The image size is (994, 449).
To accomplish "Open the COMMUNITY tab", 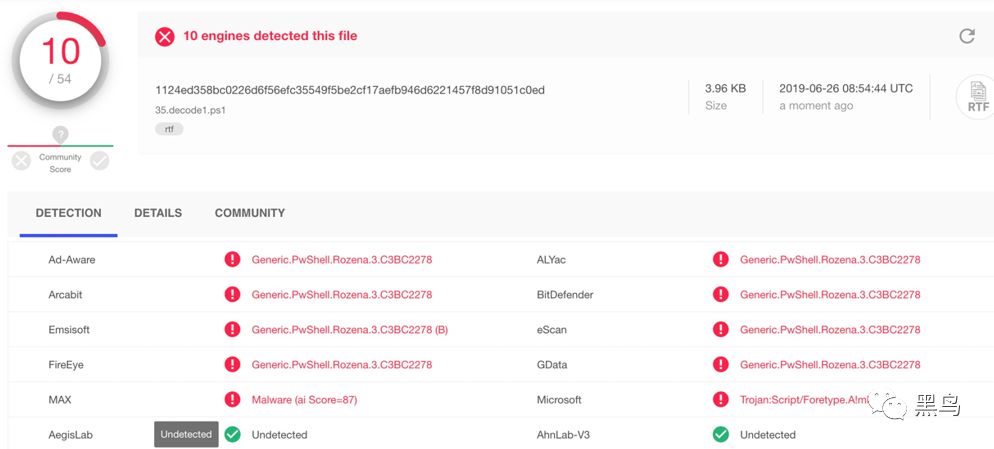I will 250,213.
